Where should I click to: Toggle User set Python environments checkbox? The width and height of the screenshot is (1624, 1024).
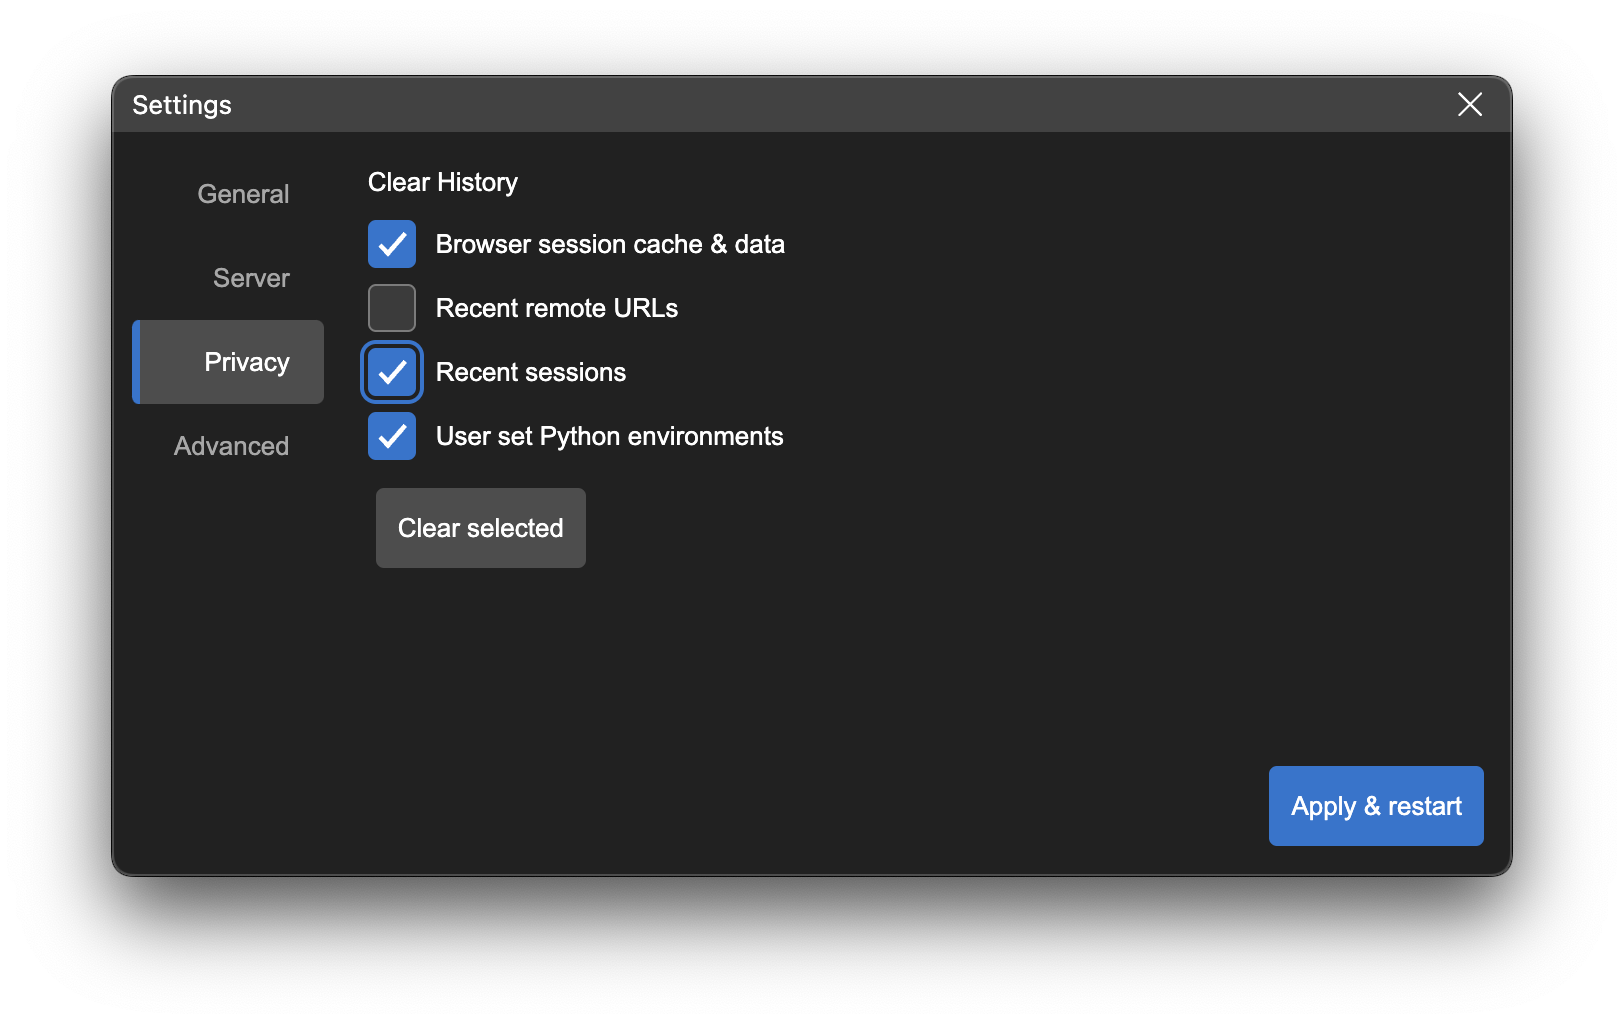(391, 436)
